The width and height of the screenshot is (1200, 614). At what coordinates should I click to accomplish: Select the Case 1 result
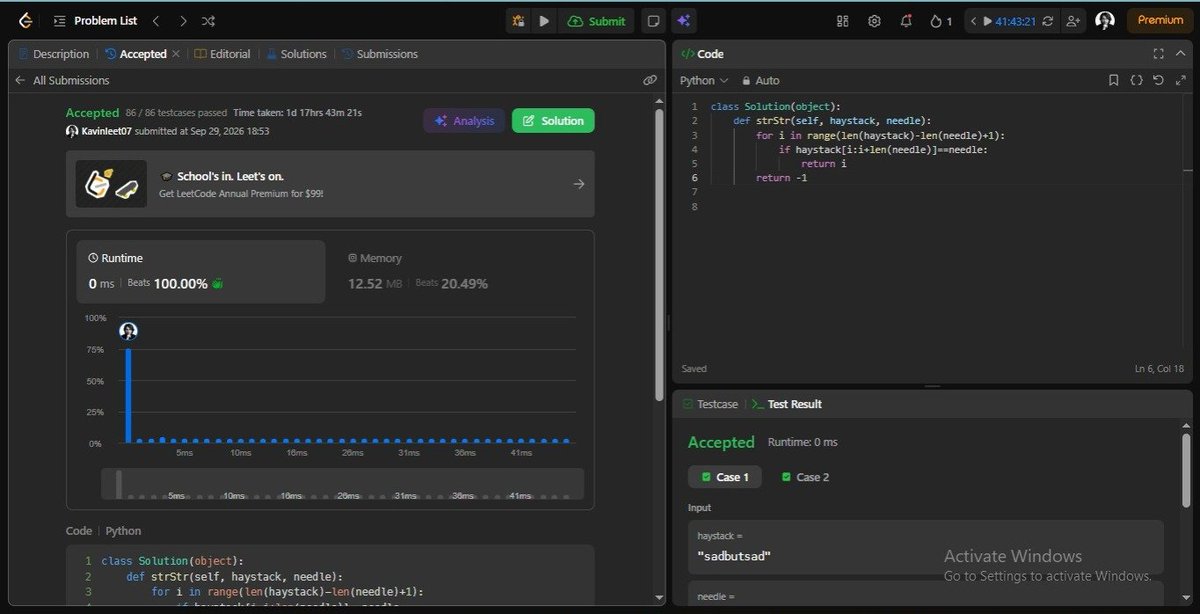725,477
